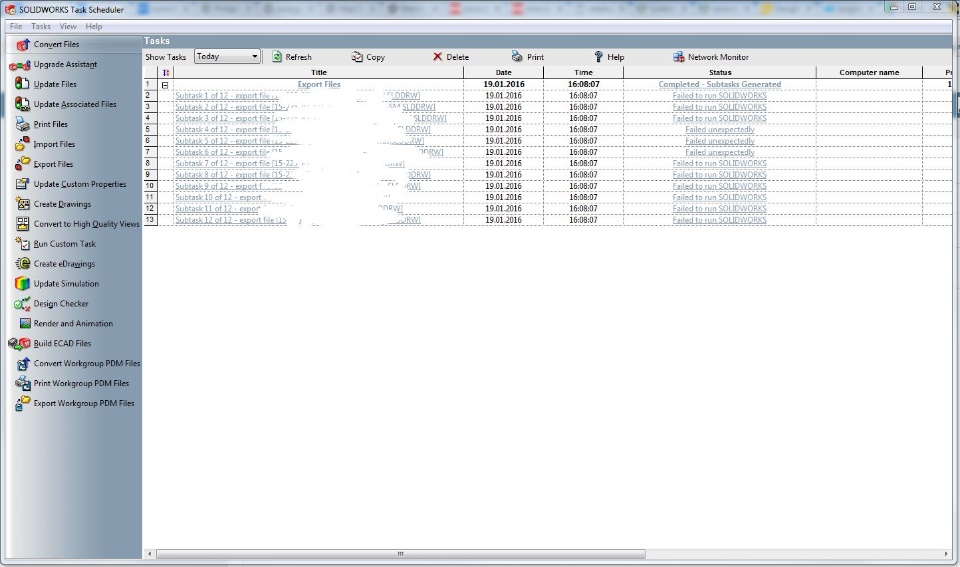960x567 pixels.
Task: Click the Refresh toolbar icon
Action: (x=277, y=56)
